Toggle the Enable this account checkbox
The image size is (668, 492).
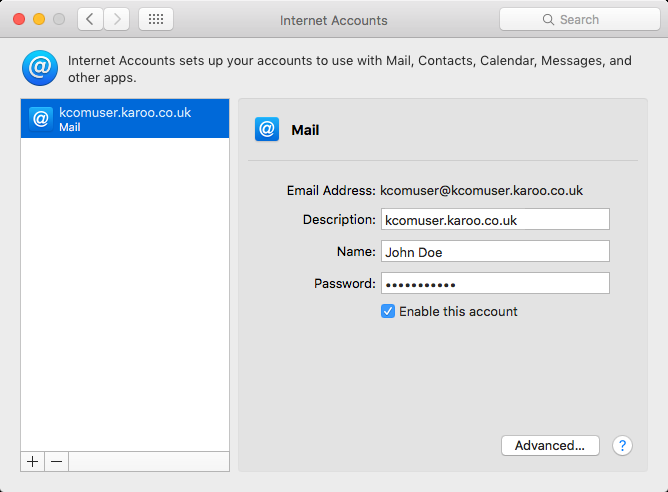tap(388, 311)
